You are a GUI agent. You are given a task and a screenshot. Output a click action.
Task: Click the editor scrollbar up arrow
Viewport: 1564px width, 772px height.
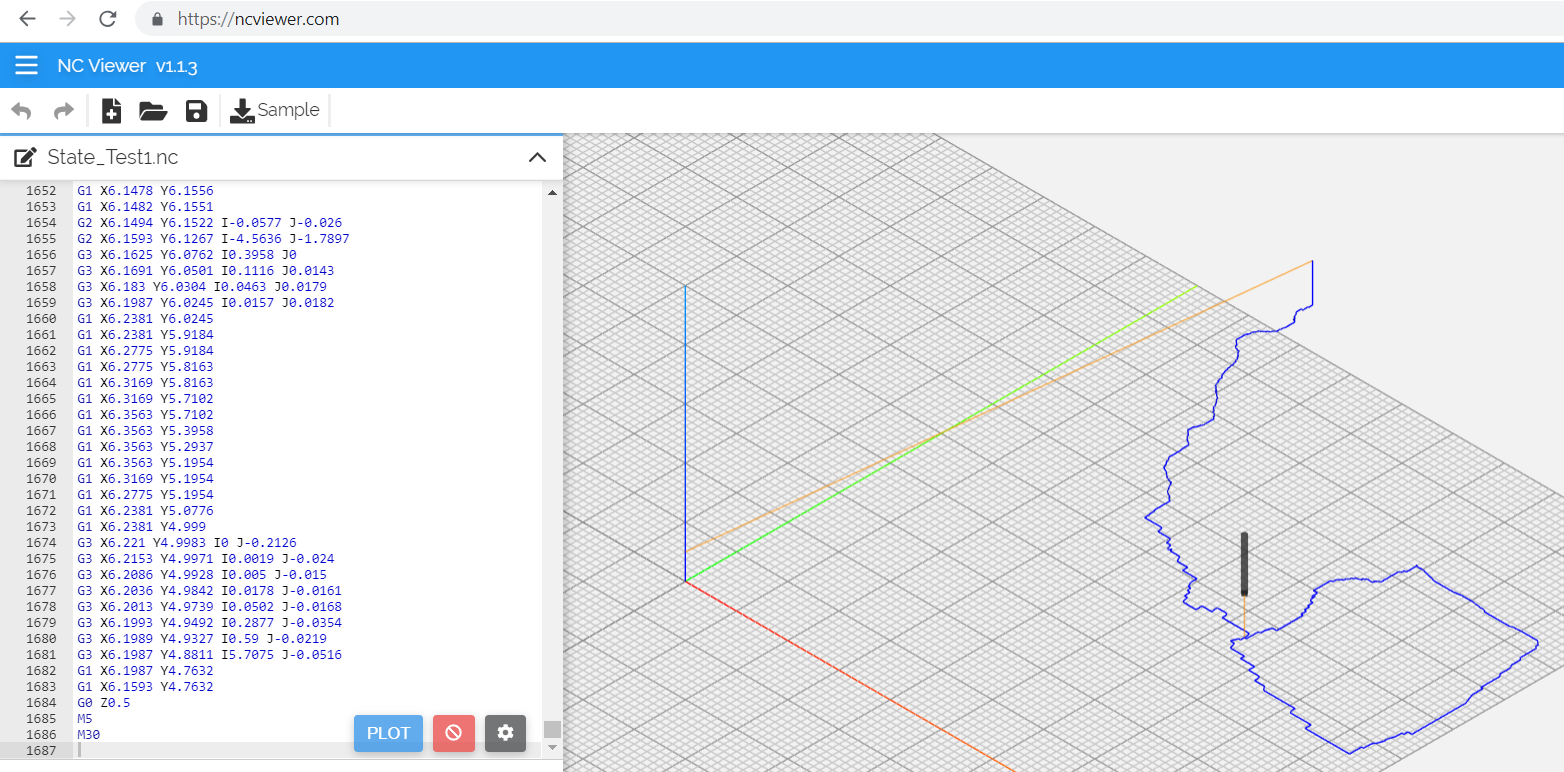pos(552,192)
